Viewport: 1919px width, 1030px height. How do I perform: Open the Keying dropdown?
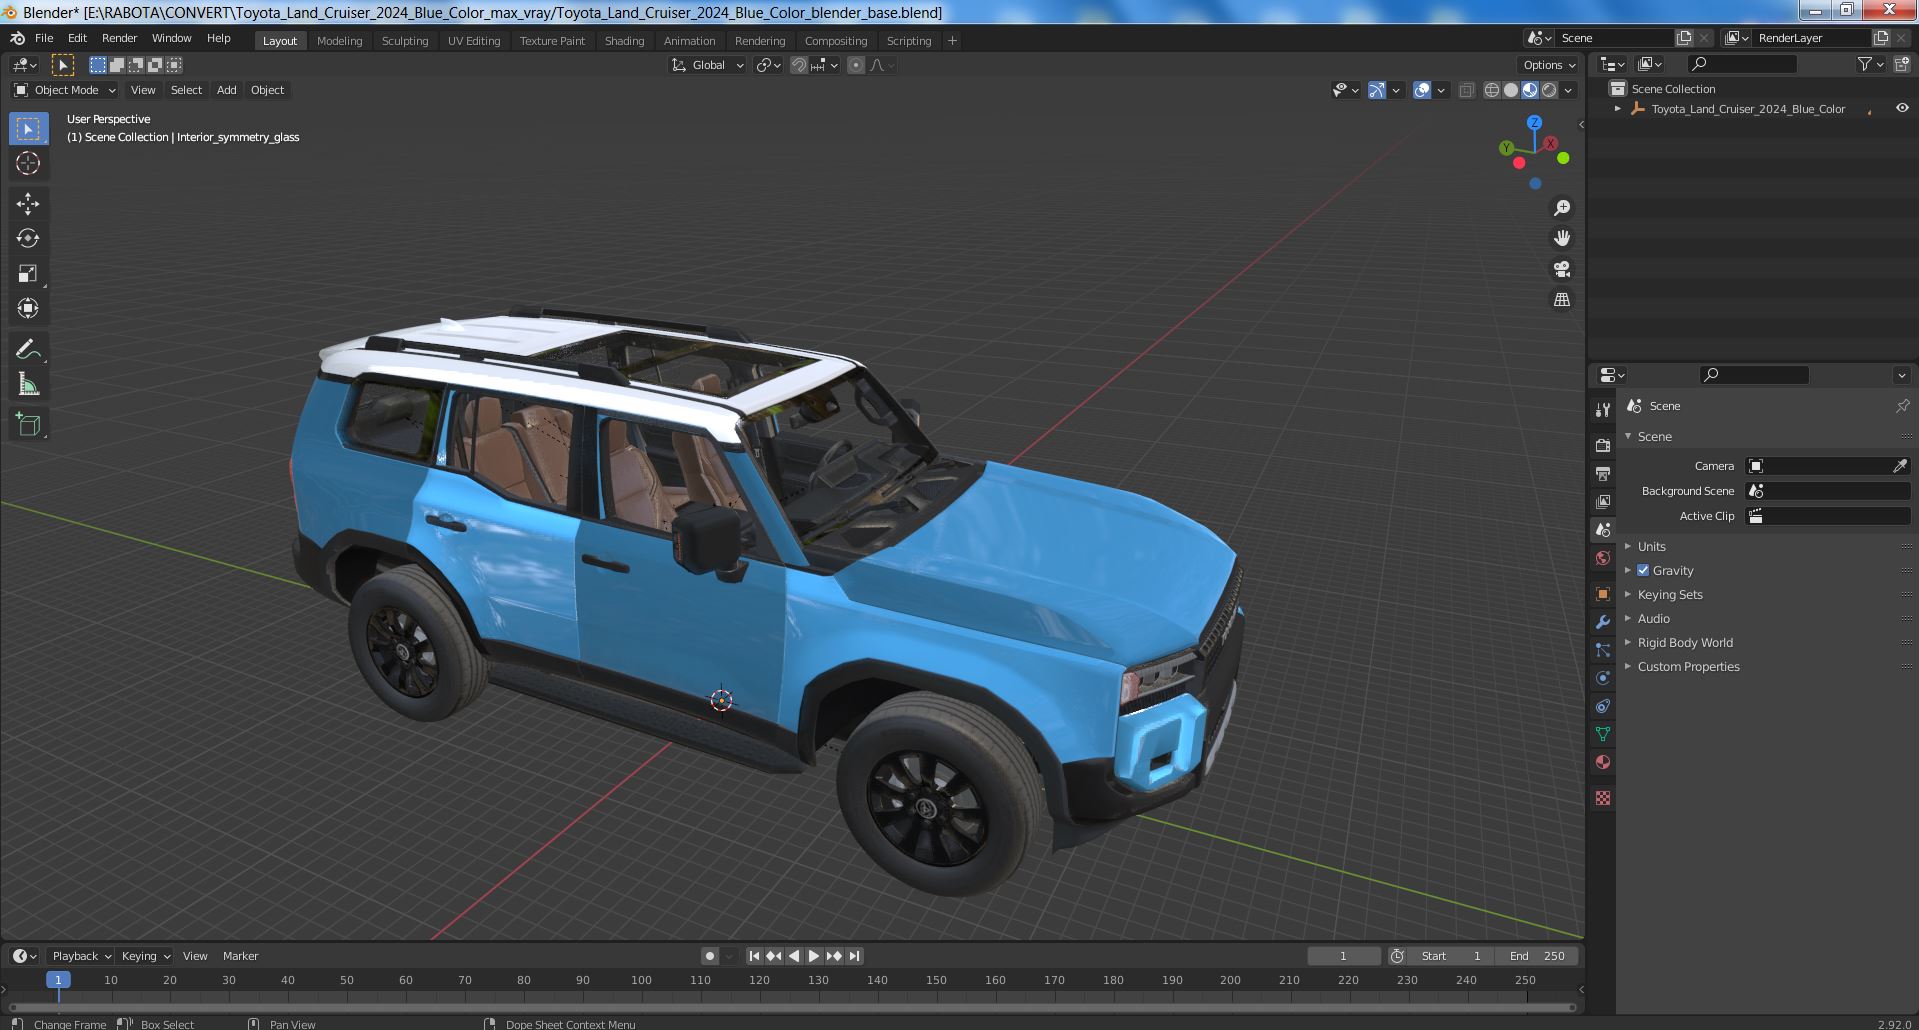pyautogui.click(x=145, y=956)
